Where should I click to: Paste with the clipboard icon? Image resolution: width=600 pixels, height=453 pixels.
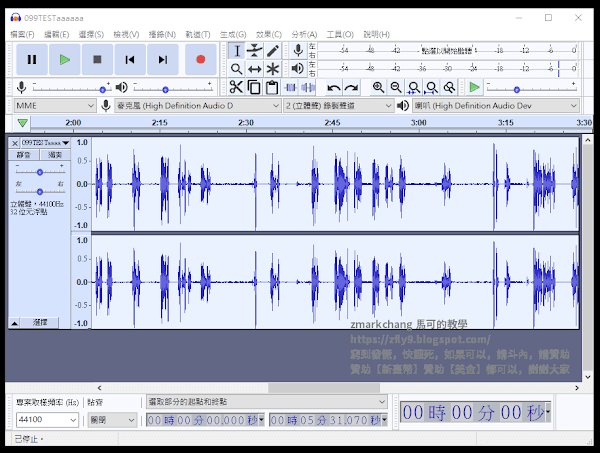tap(272, 87)
